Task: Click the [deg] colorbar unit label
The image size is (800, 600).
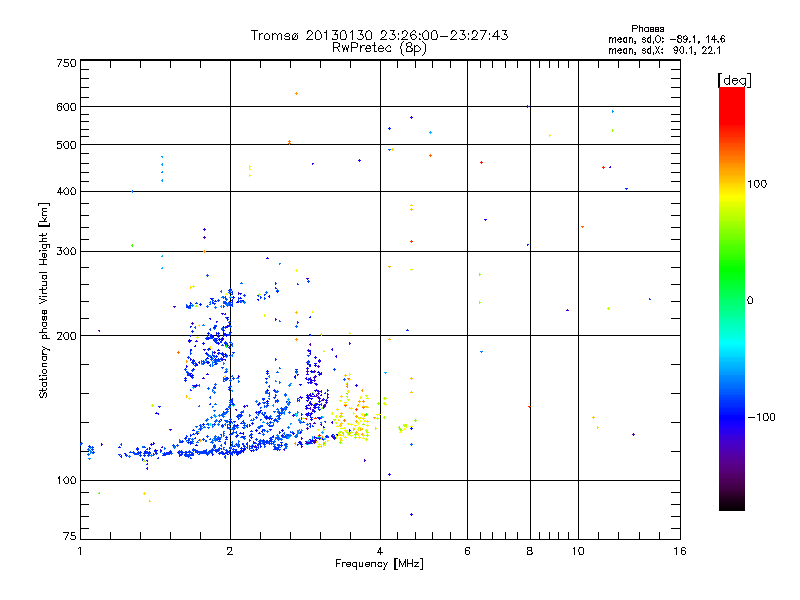Action: (734, 80)
